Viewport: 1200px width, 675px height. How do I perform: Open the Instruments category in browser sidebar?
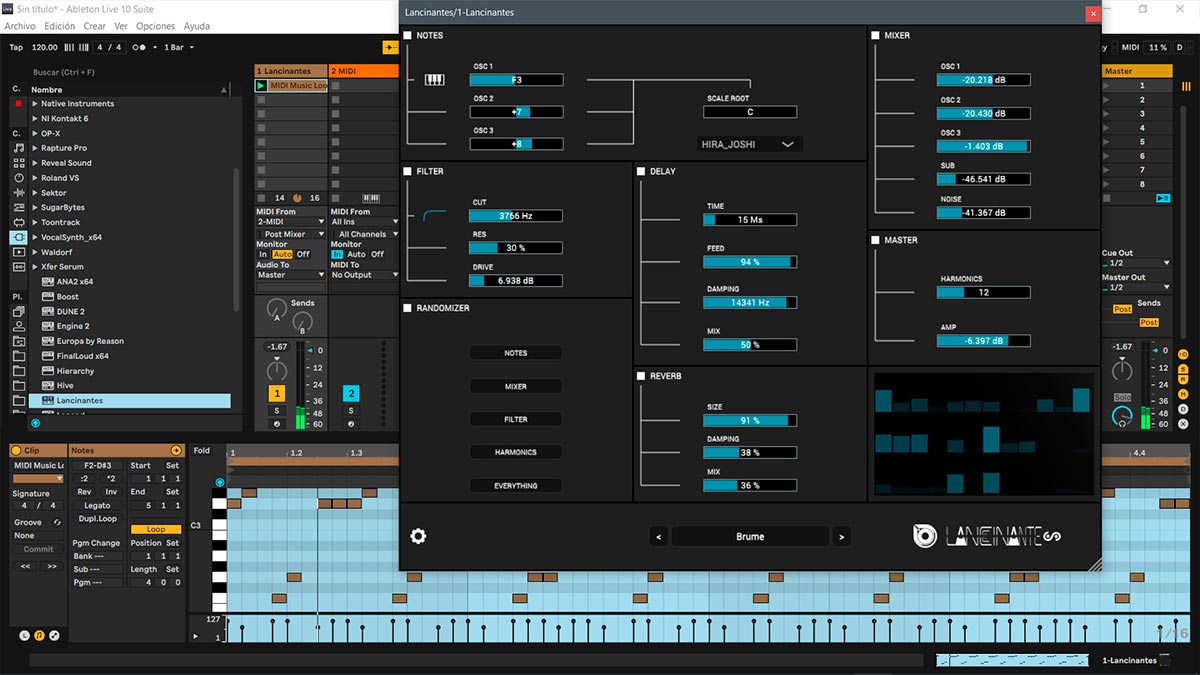coord(19,178)
